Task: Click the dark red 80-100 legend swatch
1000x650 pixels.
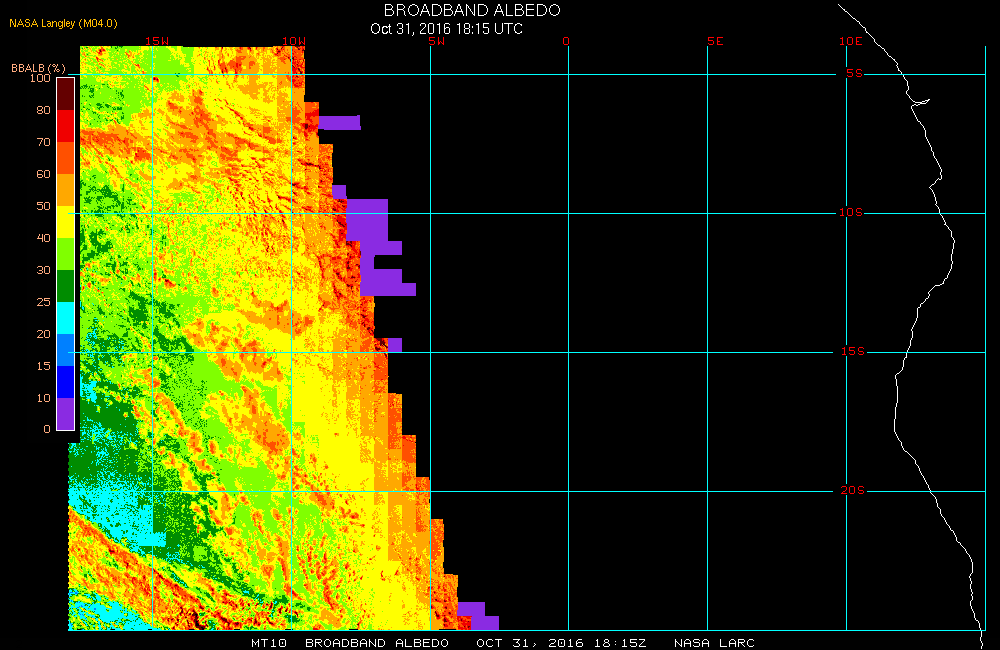Action: 65,93
